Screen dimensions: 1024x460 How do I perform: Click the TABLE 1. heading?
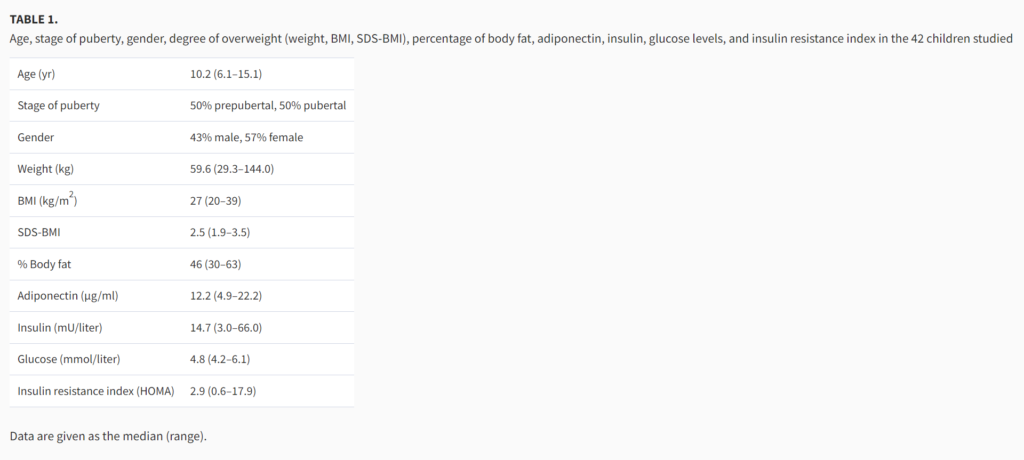34,19
